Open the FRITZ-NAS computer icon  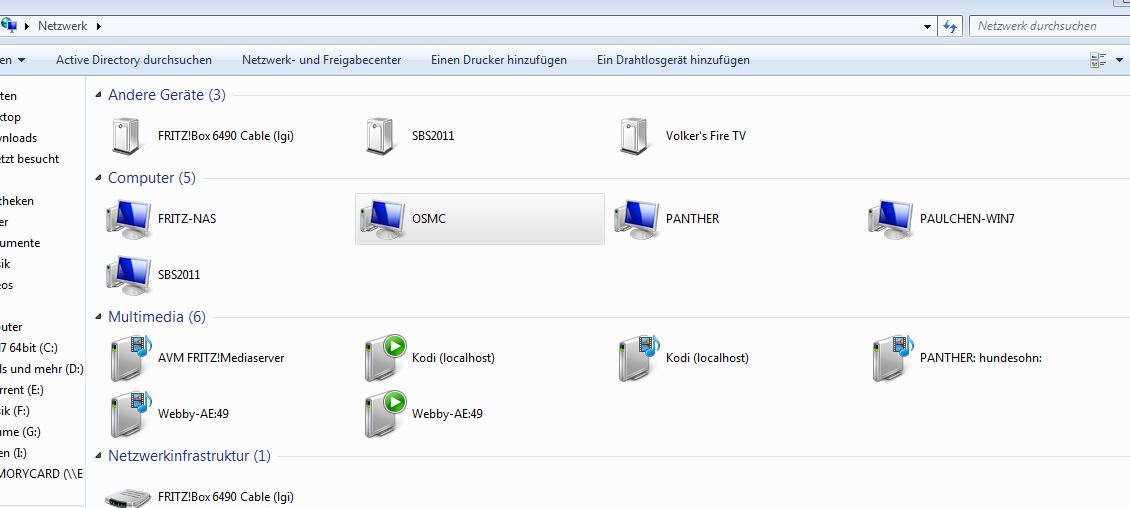click(x=129, y=219)
